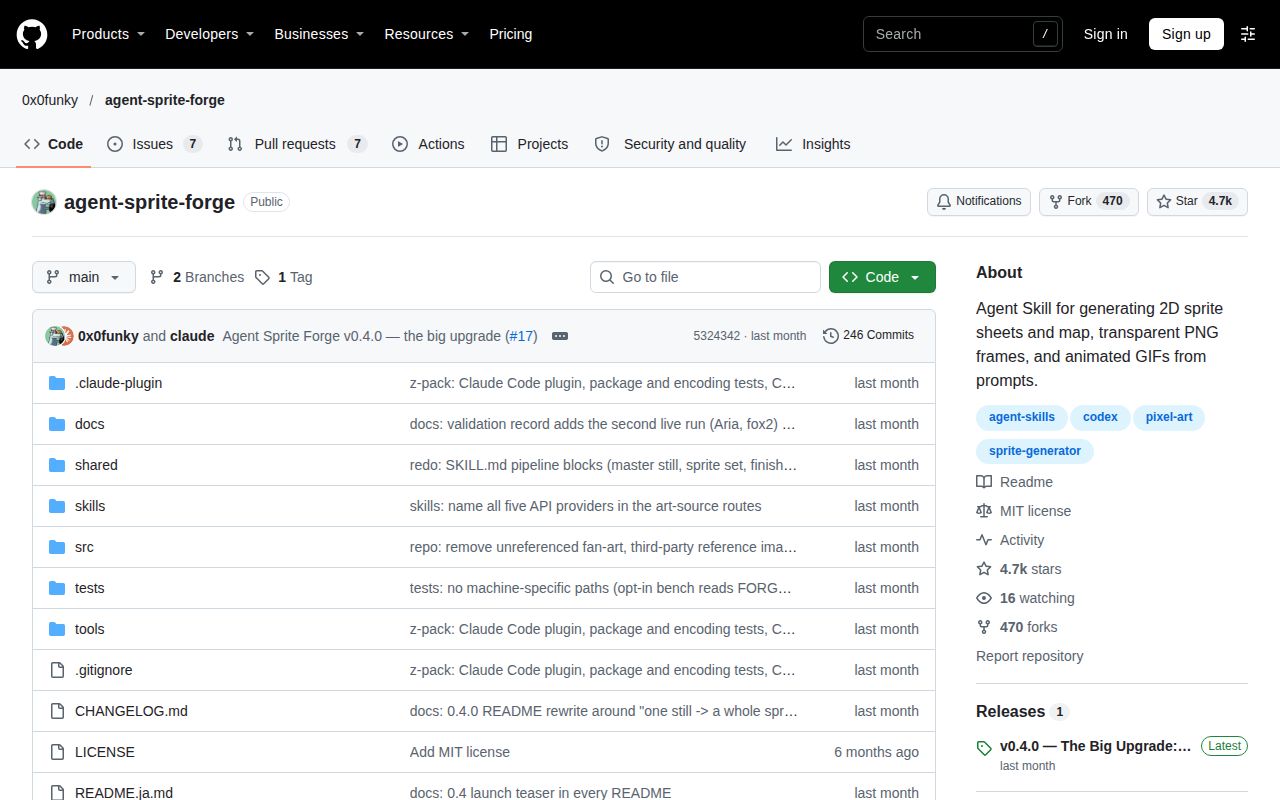This screenshot has width=1280, height=800.
Task: Expand the Resources menu
Action: point(427,34)
